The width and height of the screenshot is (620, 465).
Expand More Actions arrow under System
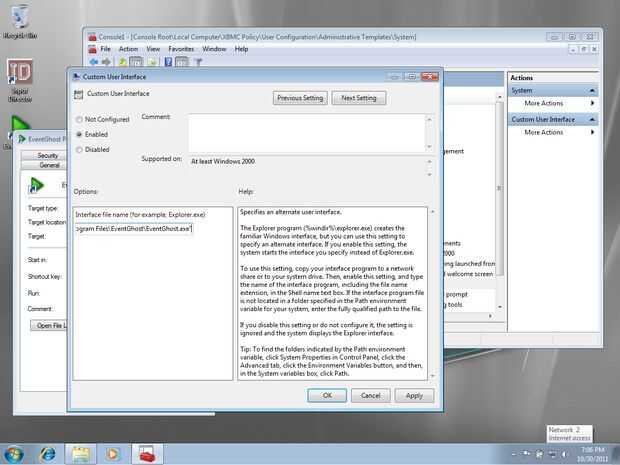[592, 103]
